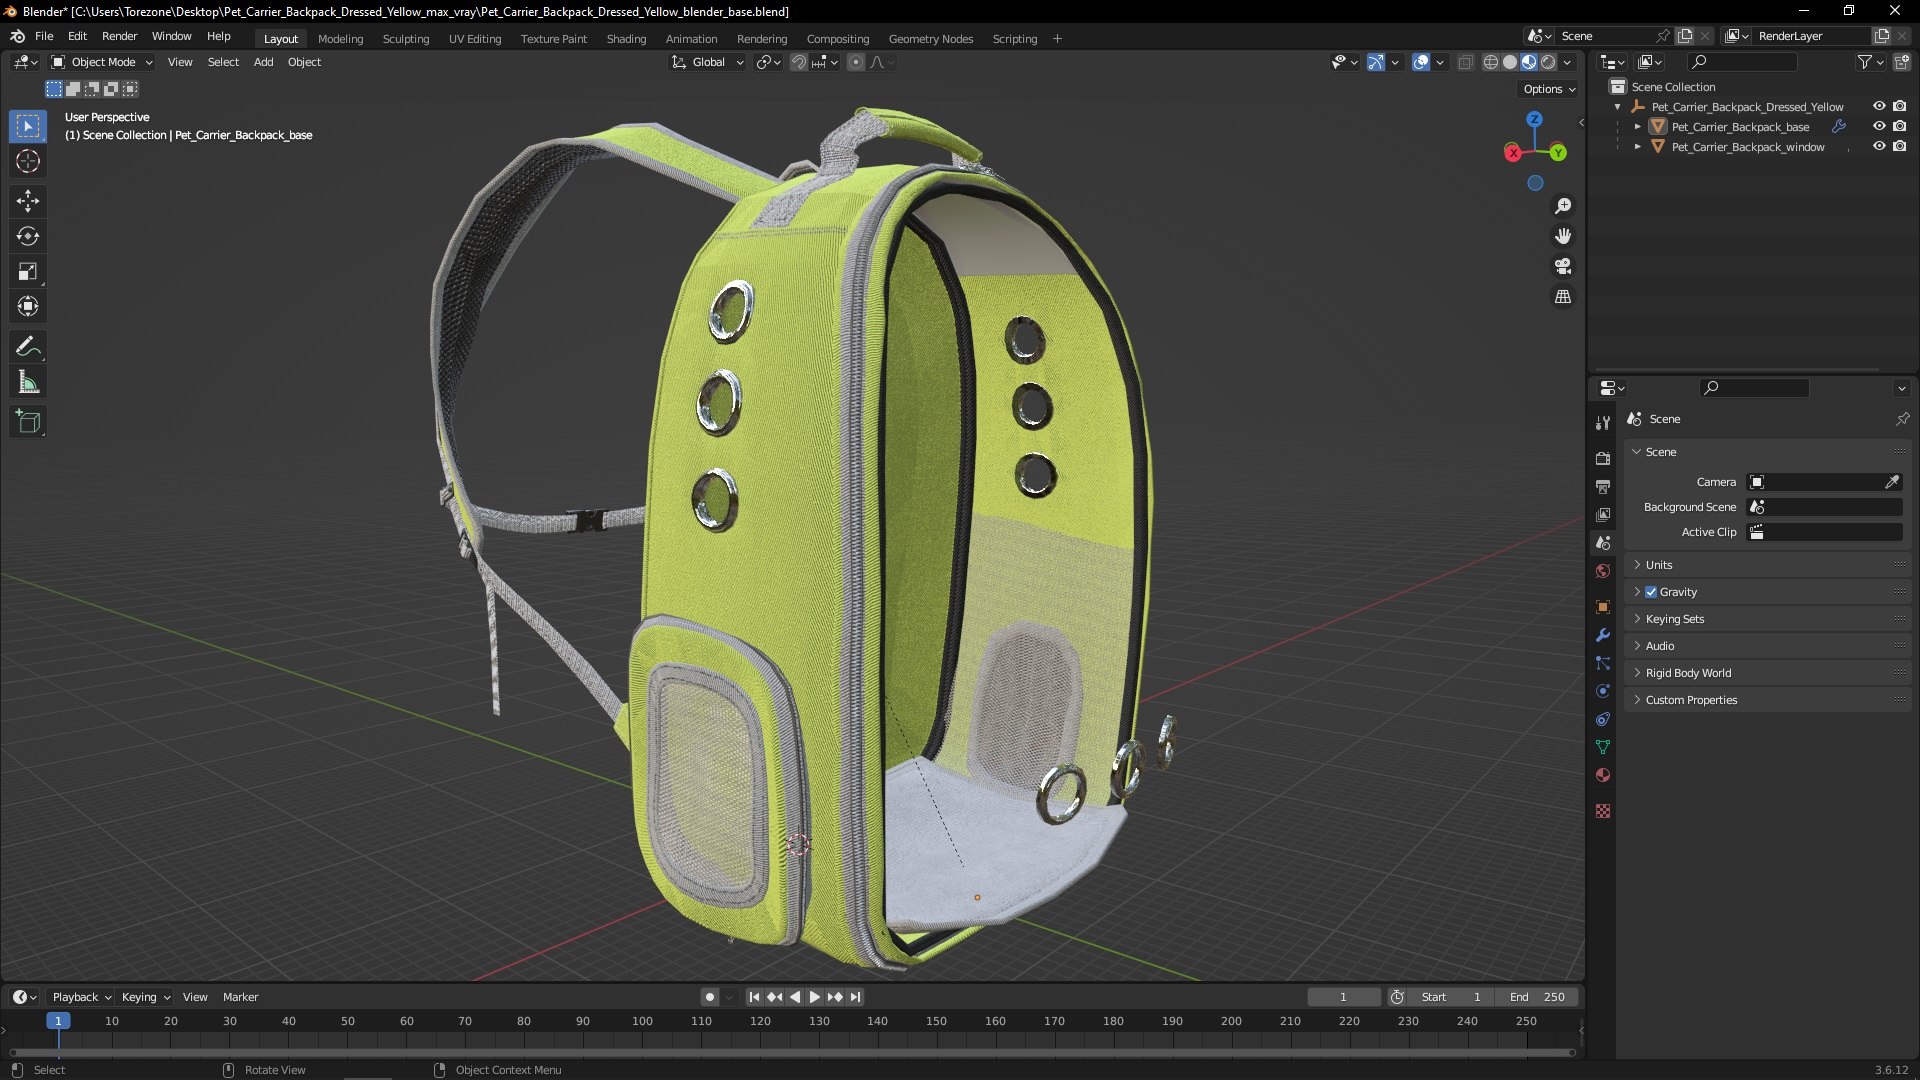Click the Options button in viewport

pos(1549,89)
